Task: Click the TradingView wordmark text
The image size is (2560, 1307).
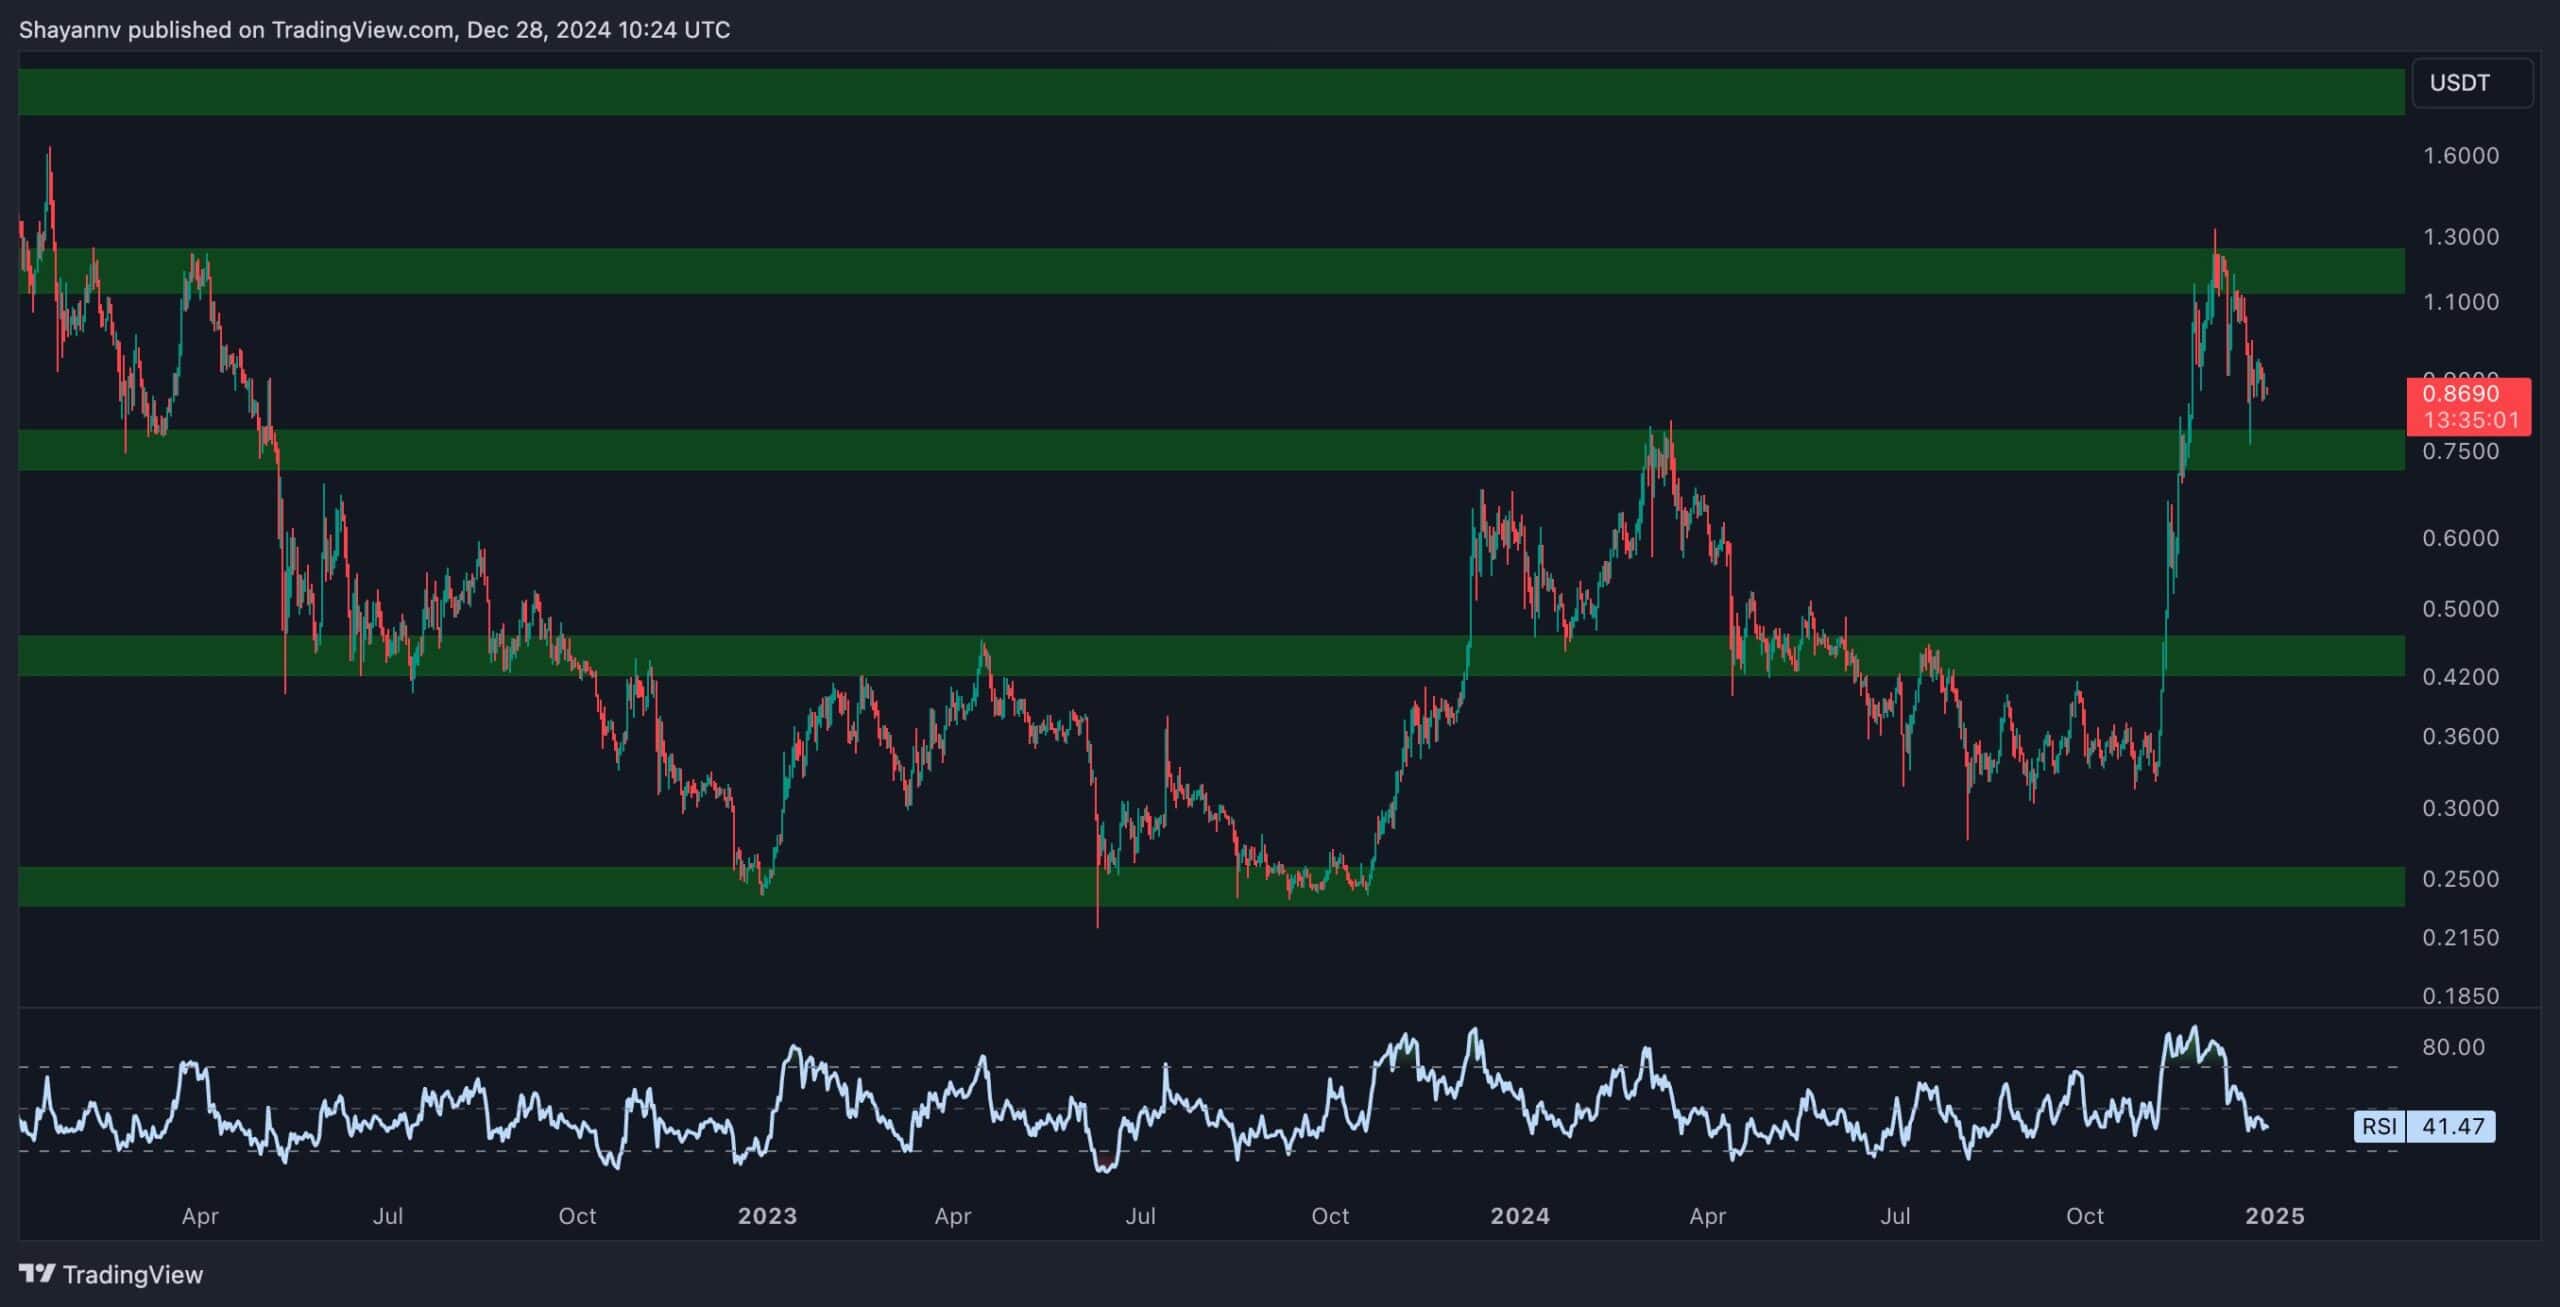Action: point(133,1274)
